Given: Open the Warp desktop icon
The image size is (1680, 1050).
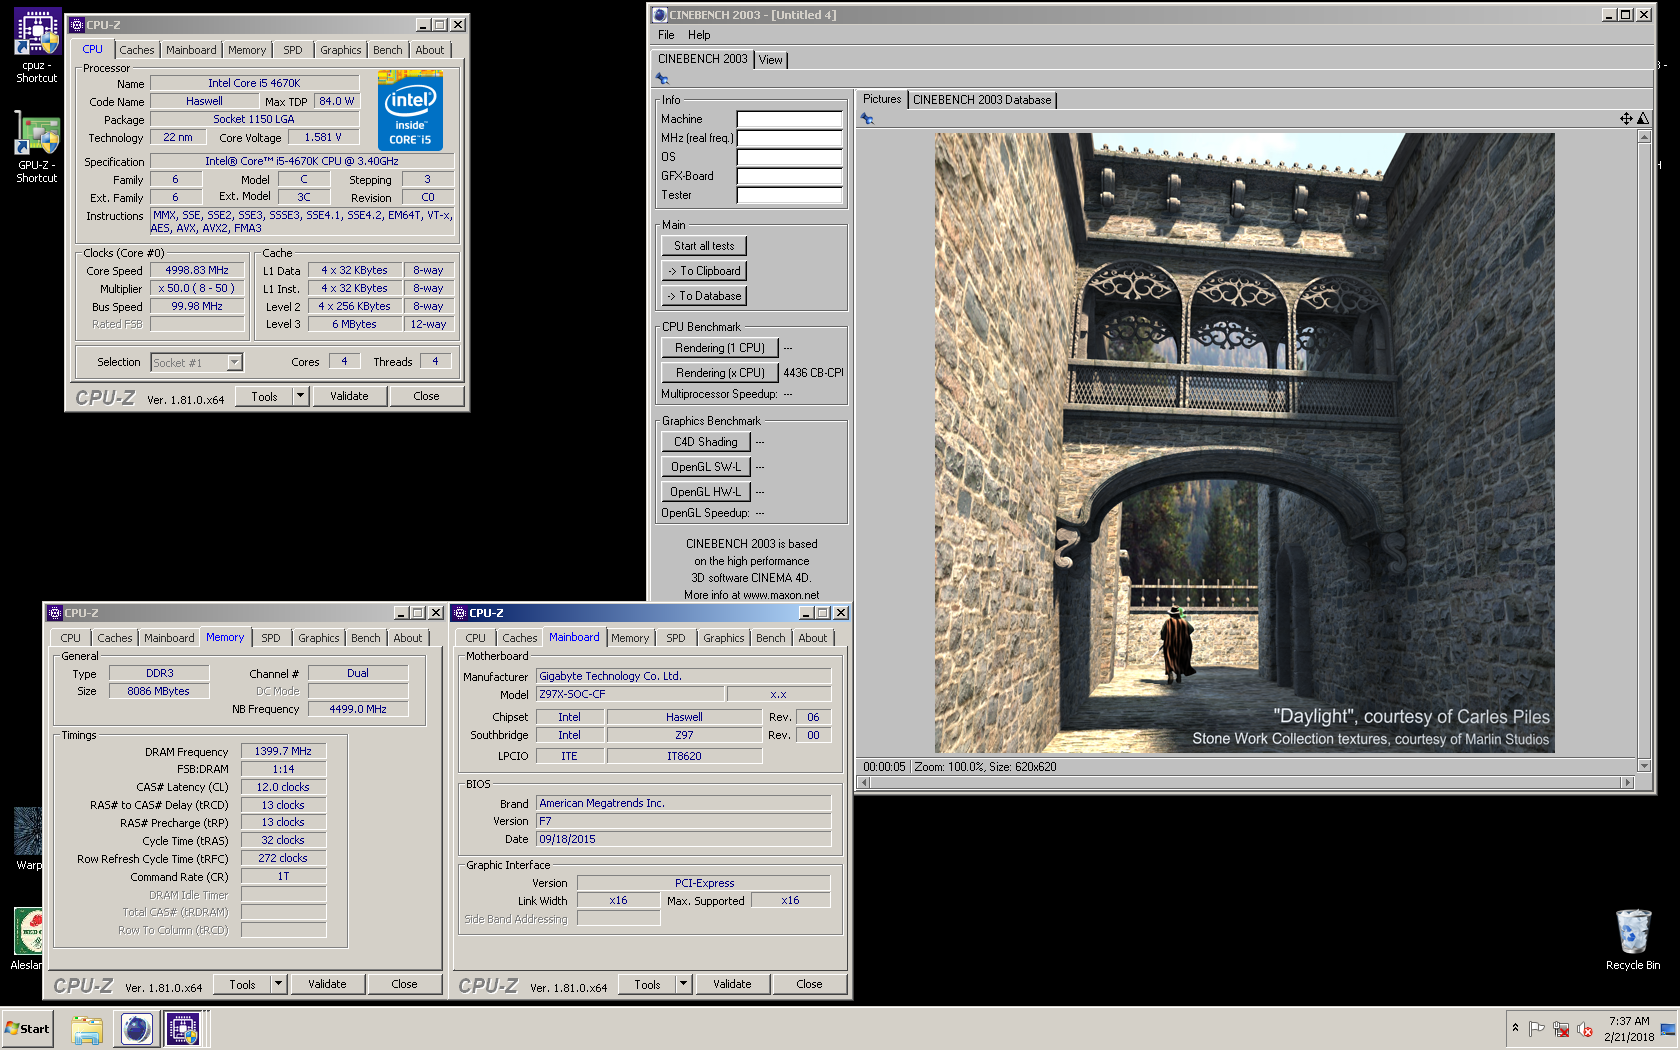Looking at the screenshot, I should point(28,839).
